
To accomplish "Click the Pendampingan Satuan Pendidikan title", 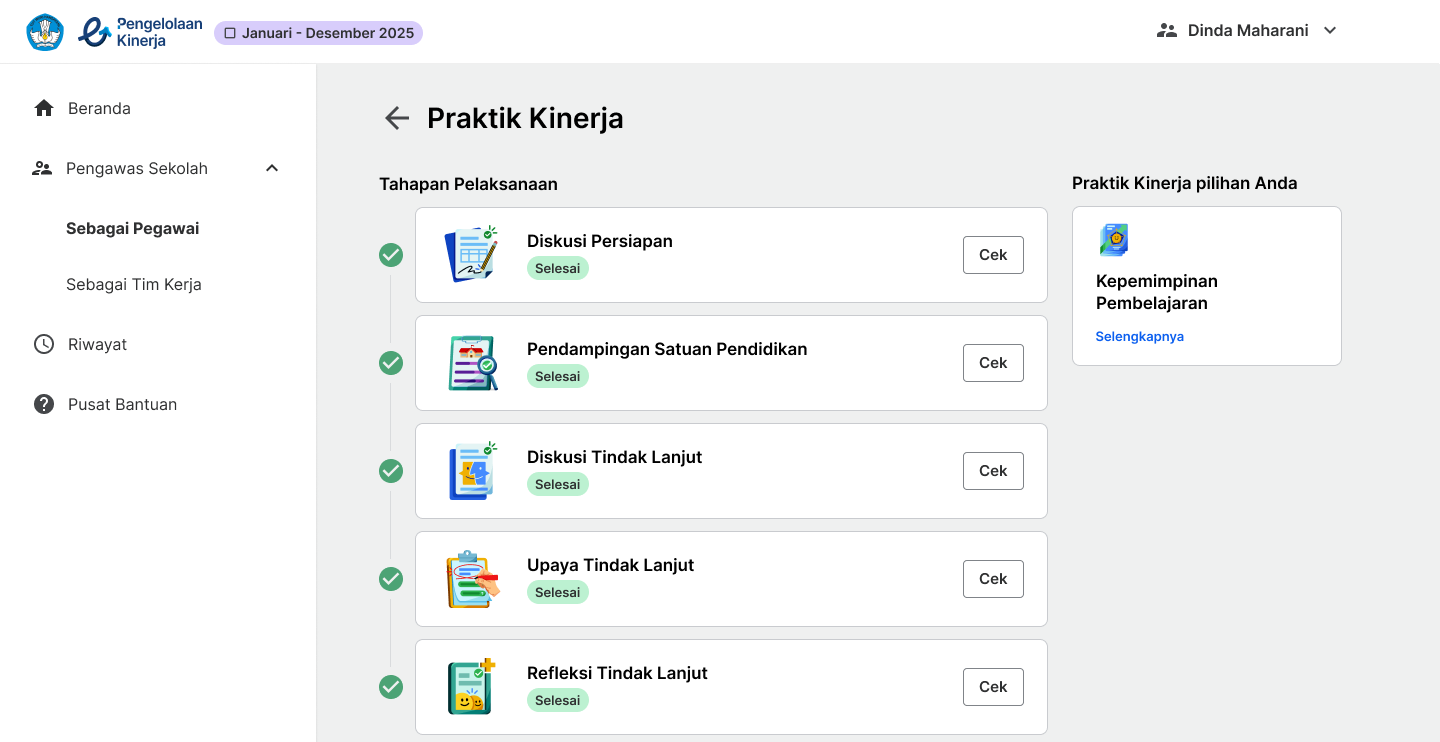I will pos(667,349).
